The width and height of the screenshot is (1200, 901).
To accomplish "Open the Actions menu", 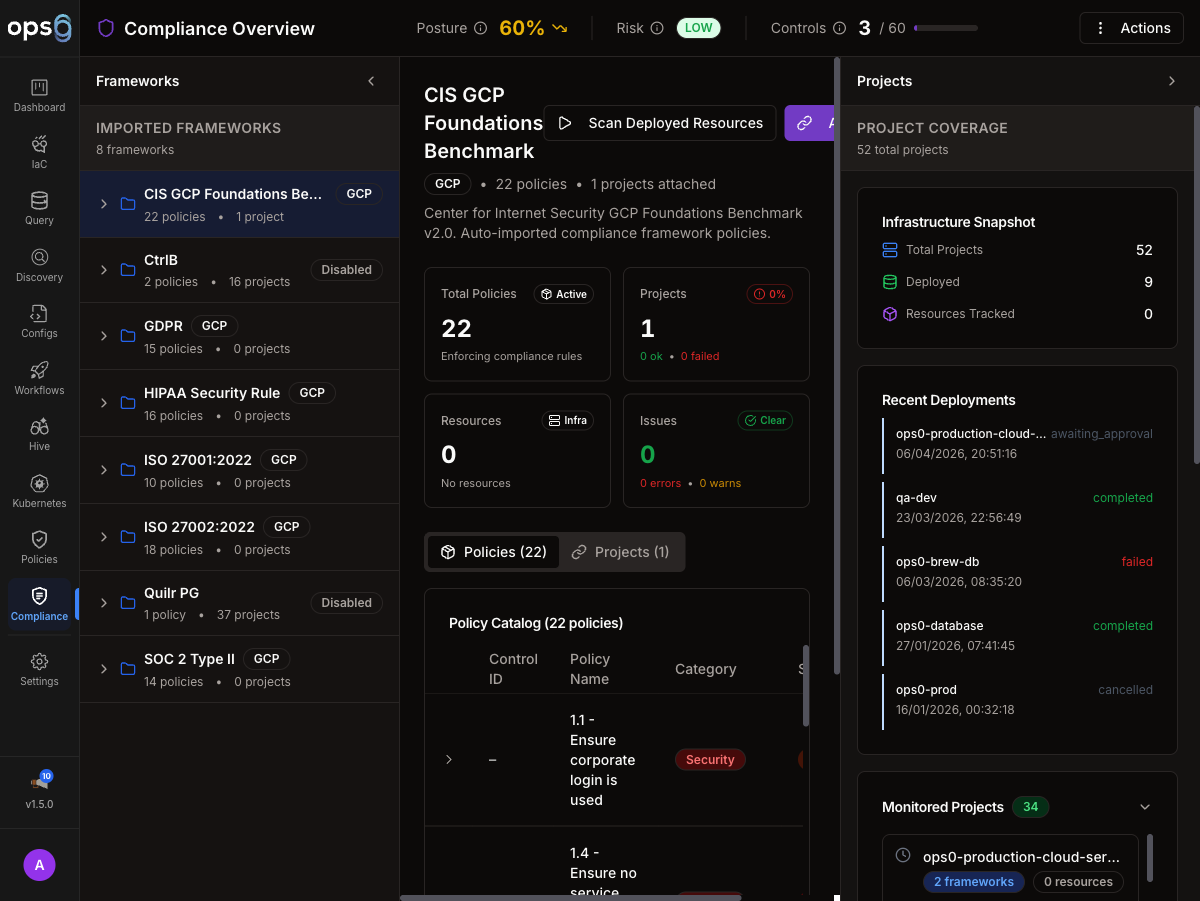I will [1133, 28].
